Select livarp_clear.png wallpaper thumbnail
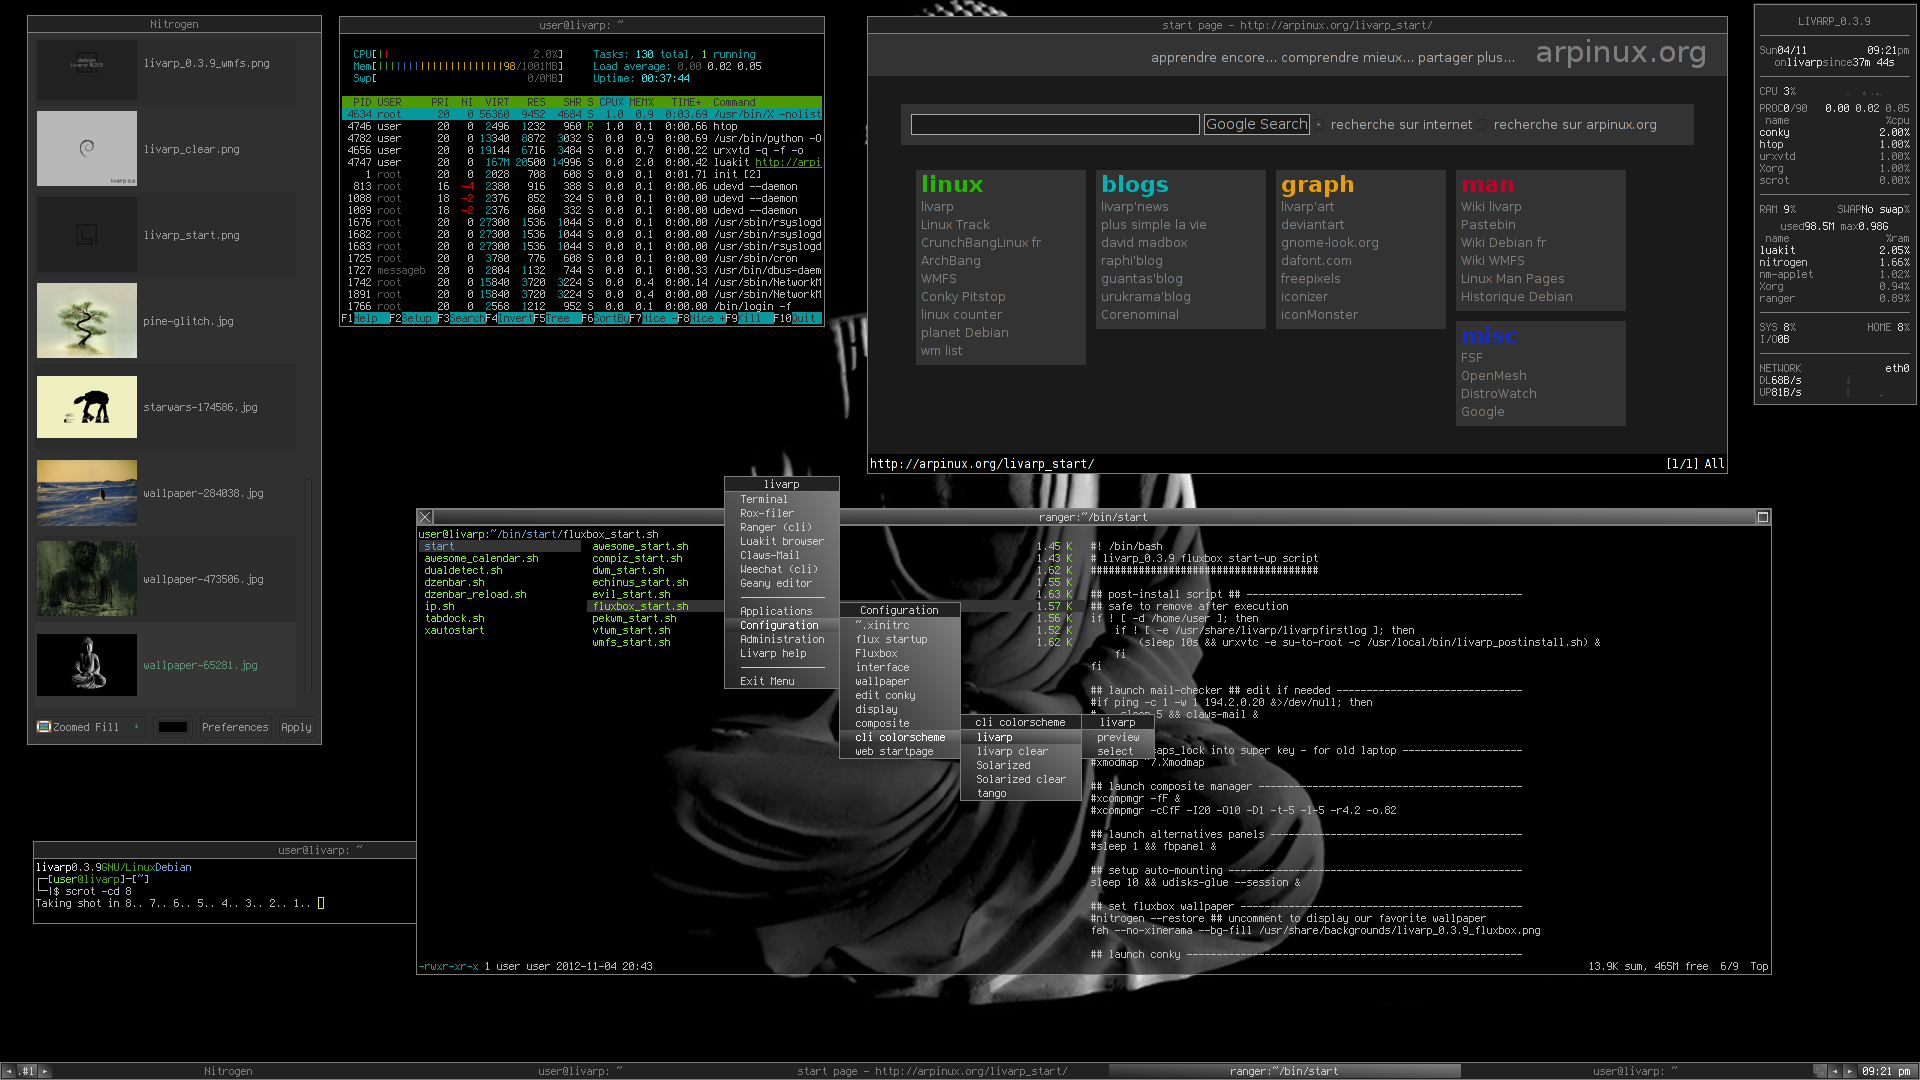1920x1080 pixels. [87, 148]
